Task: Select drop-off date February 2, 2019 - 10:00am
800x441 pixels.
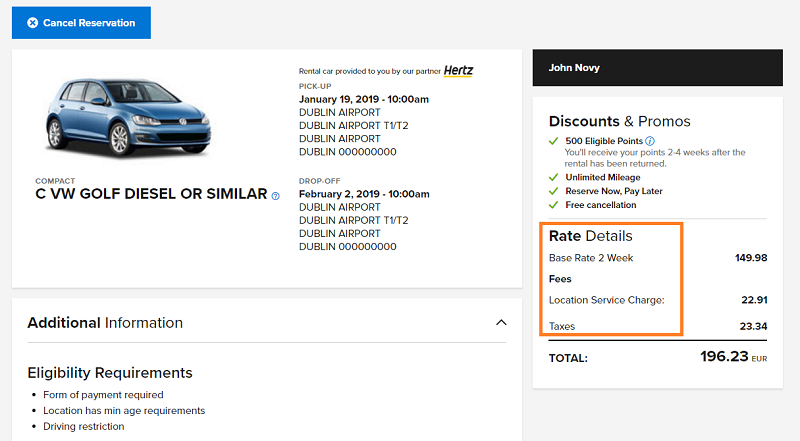Action: 364,194
